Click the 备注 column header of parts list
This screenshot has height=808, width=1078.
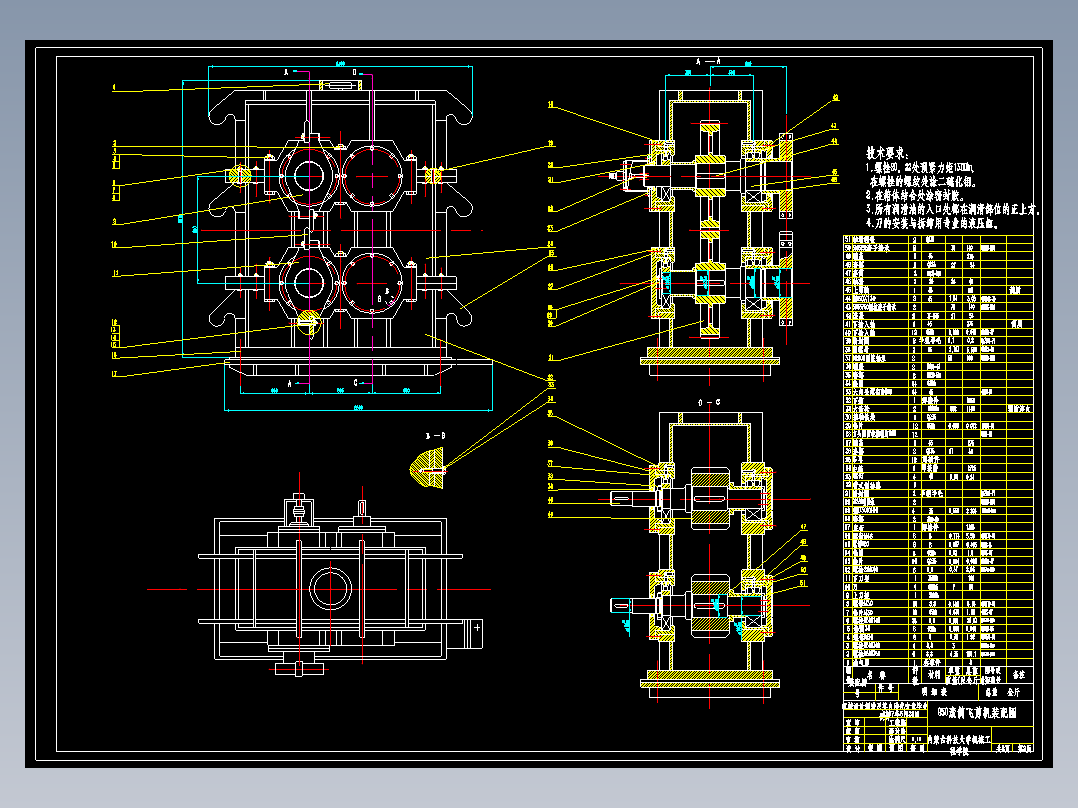pyautogui.click(x=1019, y=675)
